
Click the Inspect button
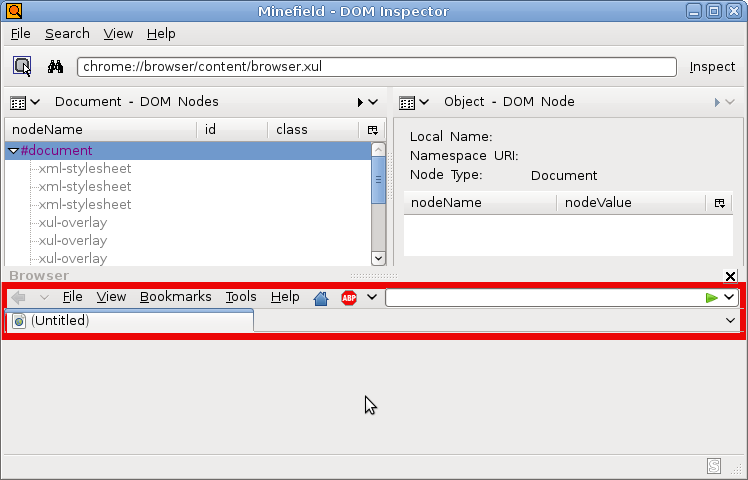tap(712, 67)
